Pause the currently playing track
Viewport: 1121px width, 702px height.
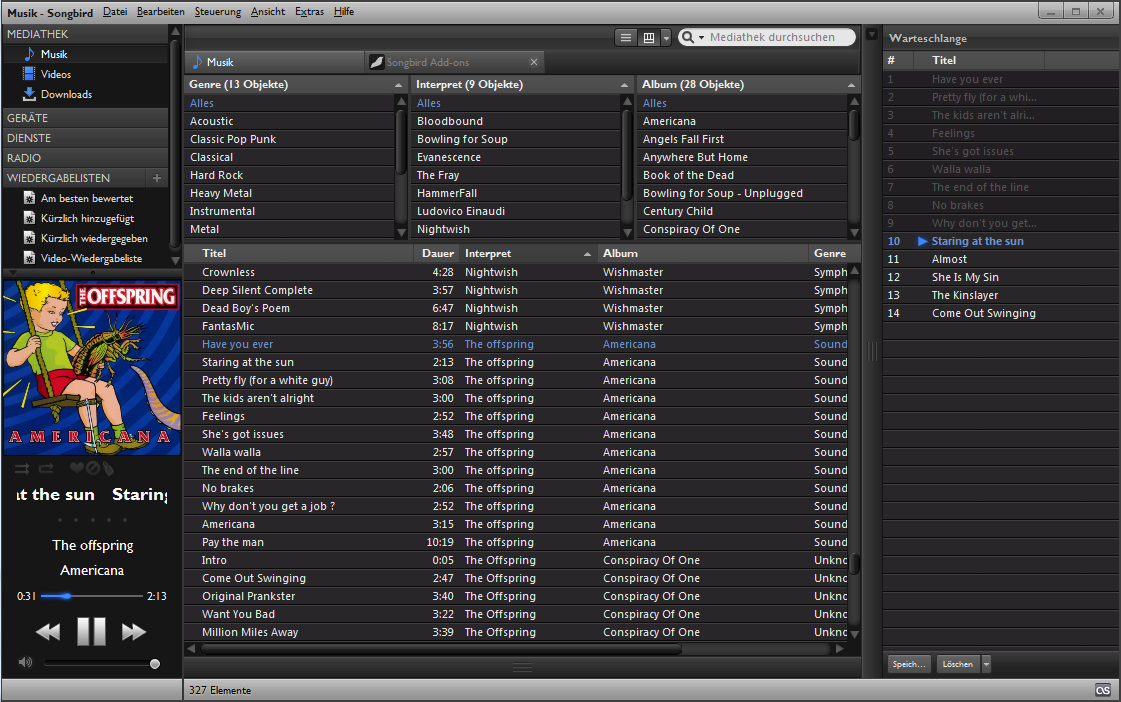(x=91, y=631)
